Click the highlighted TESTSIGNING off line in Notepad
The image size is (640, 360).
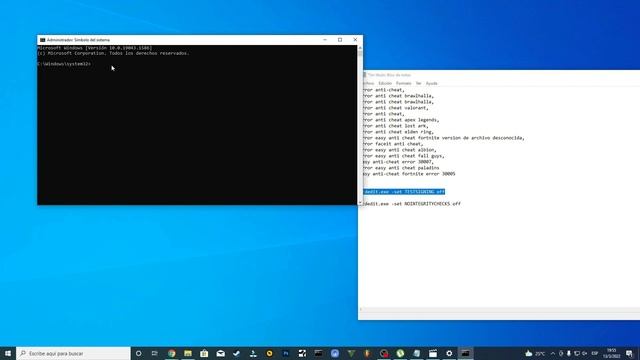pos(404,192)
